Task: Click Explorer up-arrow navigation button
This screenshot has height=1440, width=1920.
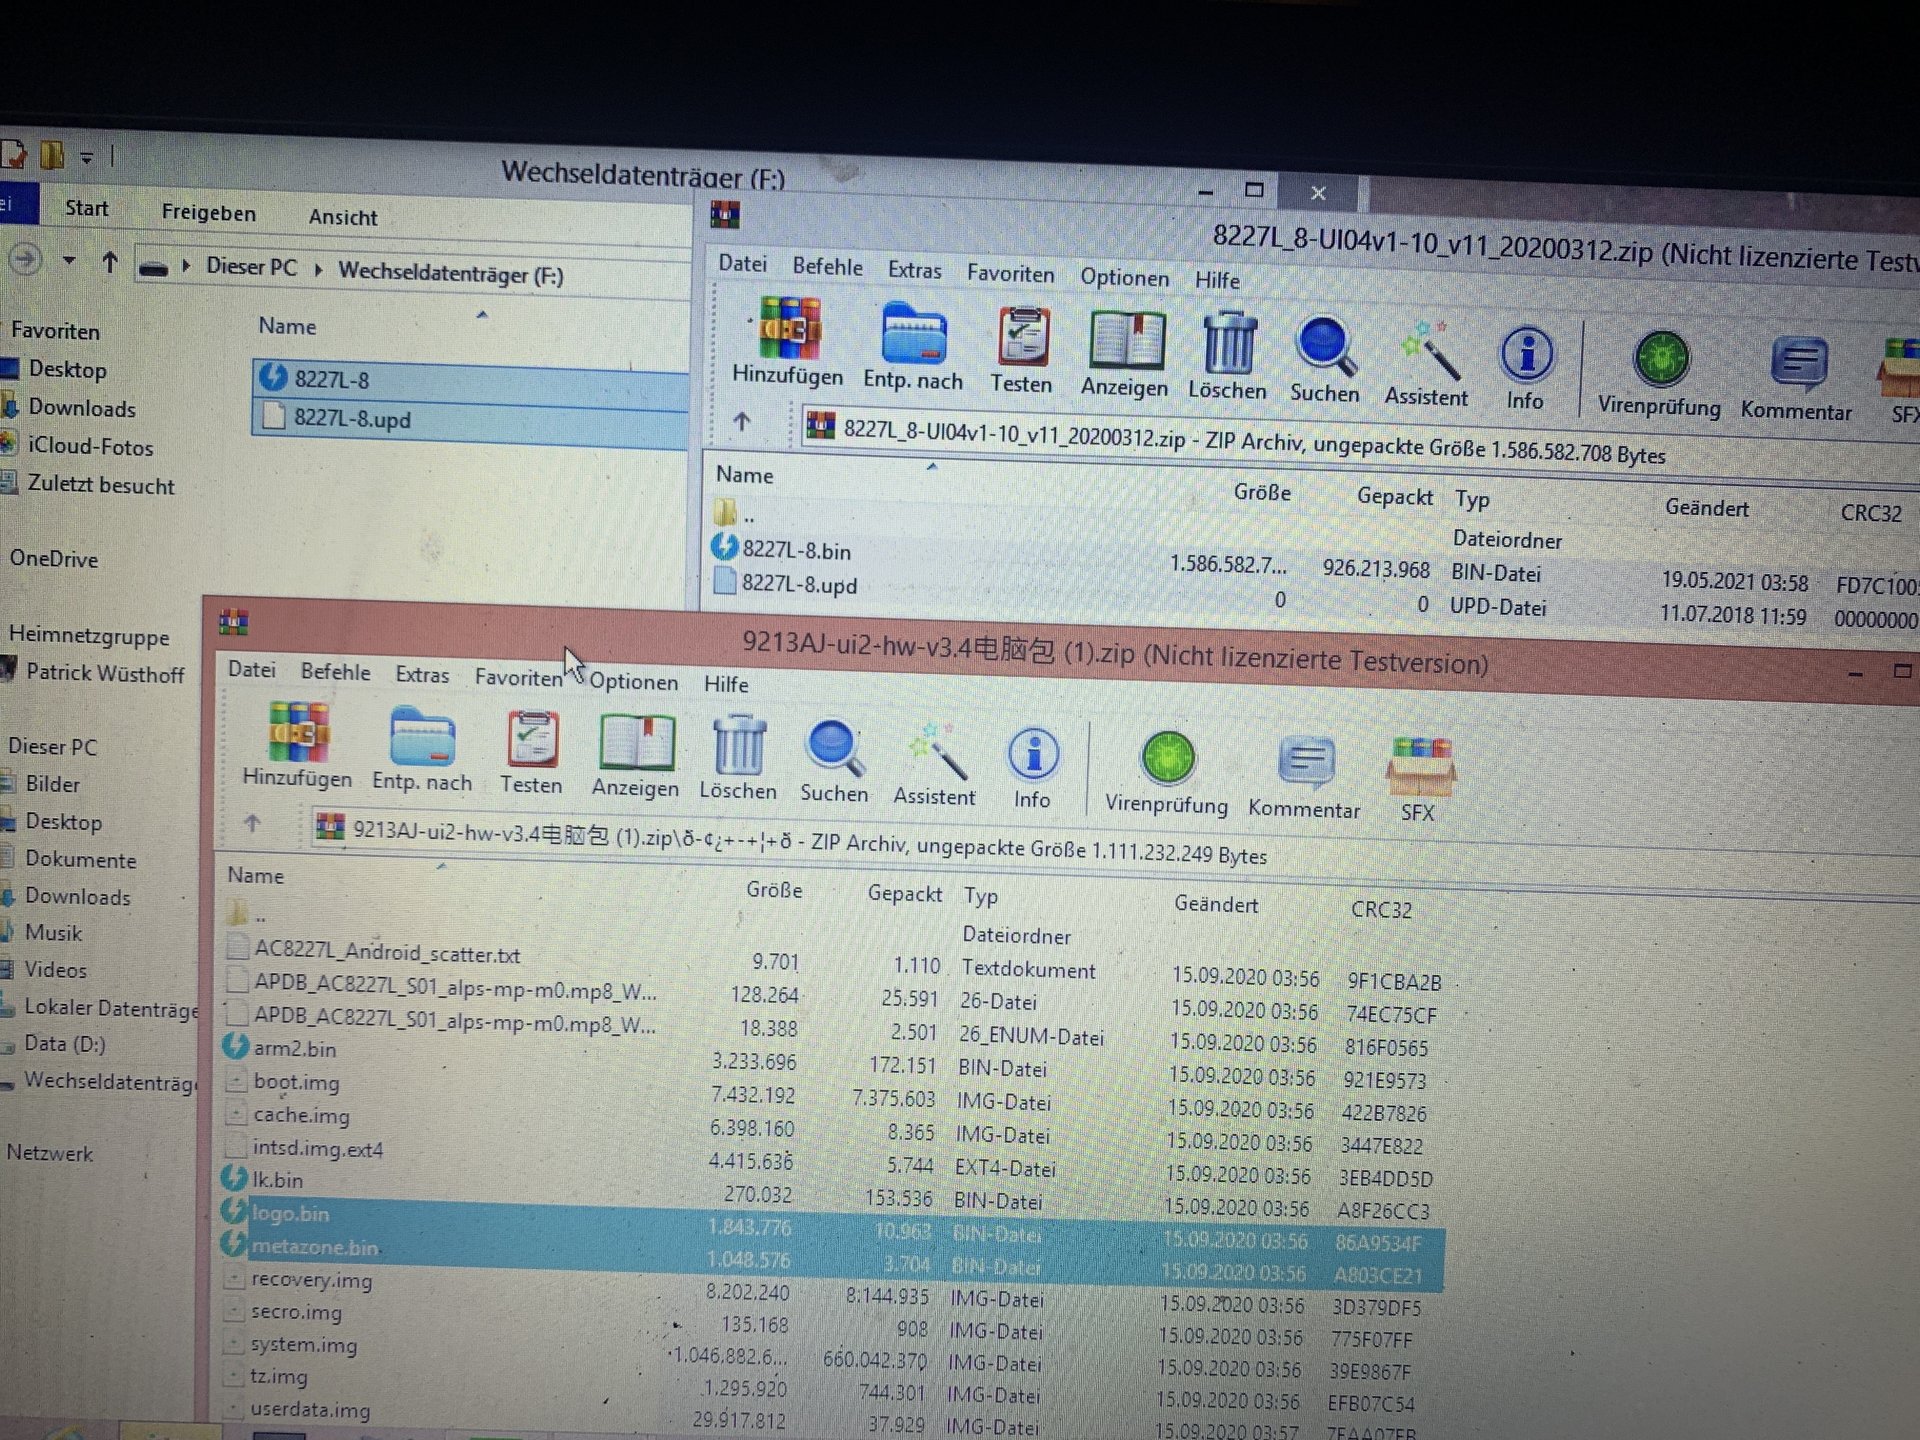Action: (x=110, y=263)
